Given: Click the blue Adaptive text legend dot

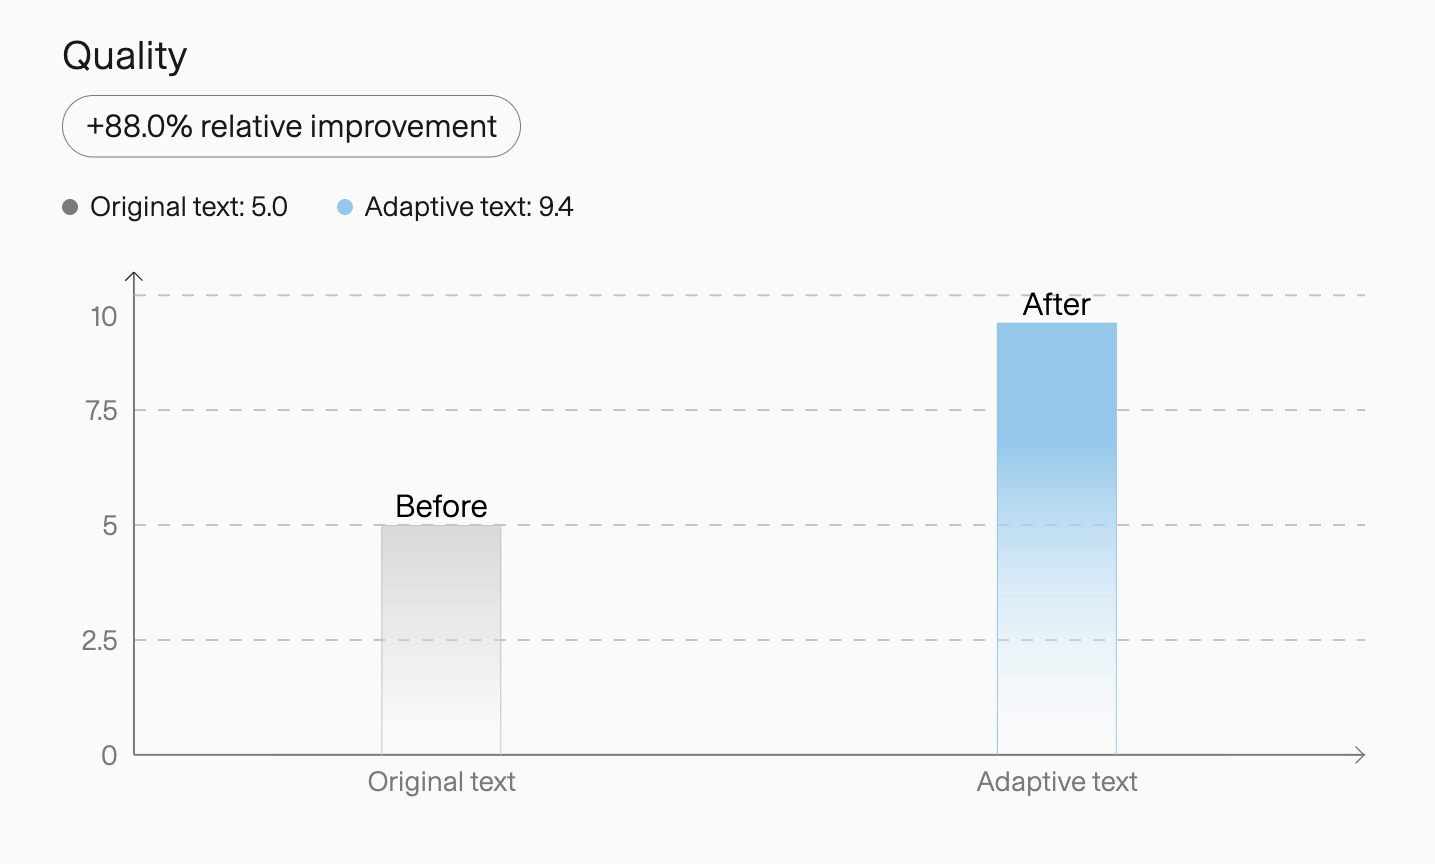Looking at the screenshot, I should coord(345,207).
